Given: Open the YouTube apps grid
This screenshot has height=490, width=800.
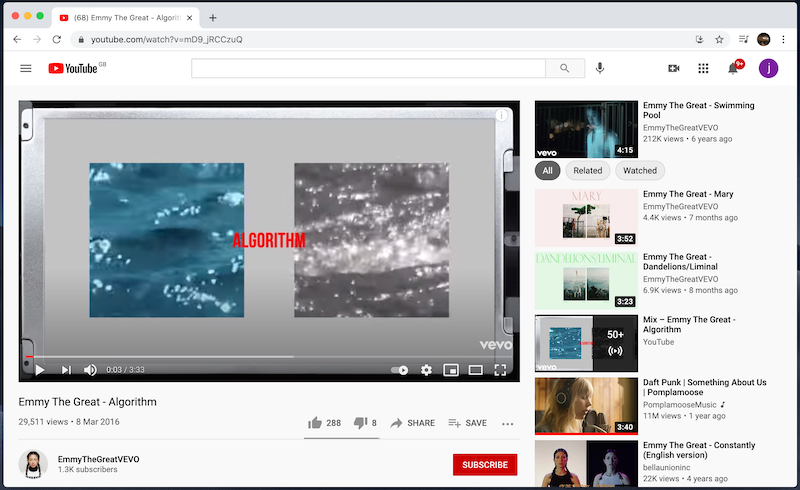Looking at the screenshot, I should click(703, 68).
